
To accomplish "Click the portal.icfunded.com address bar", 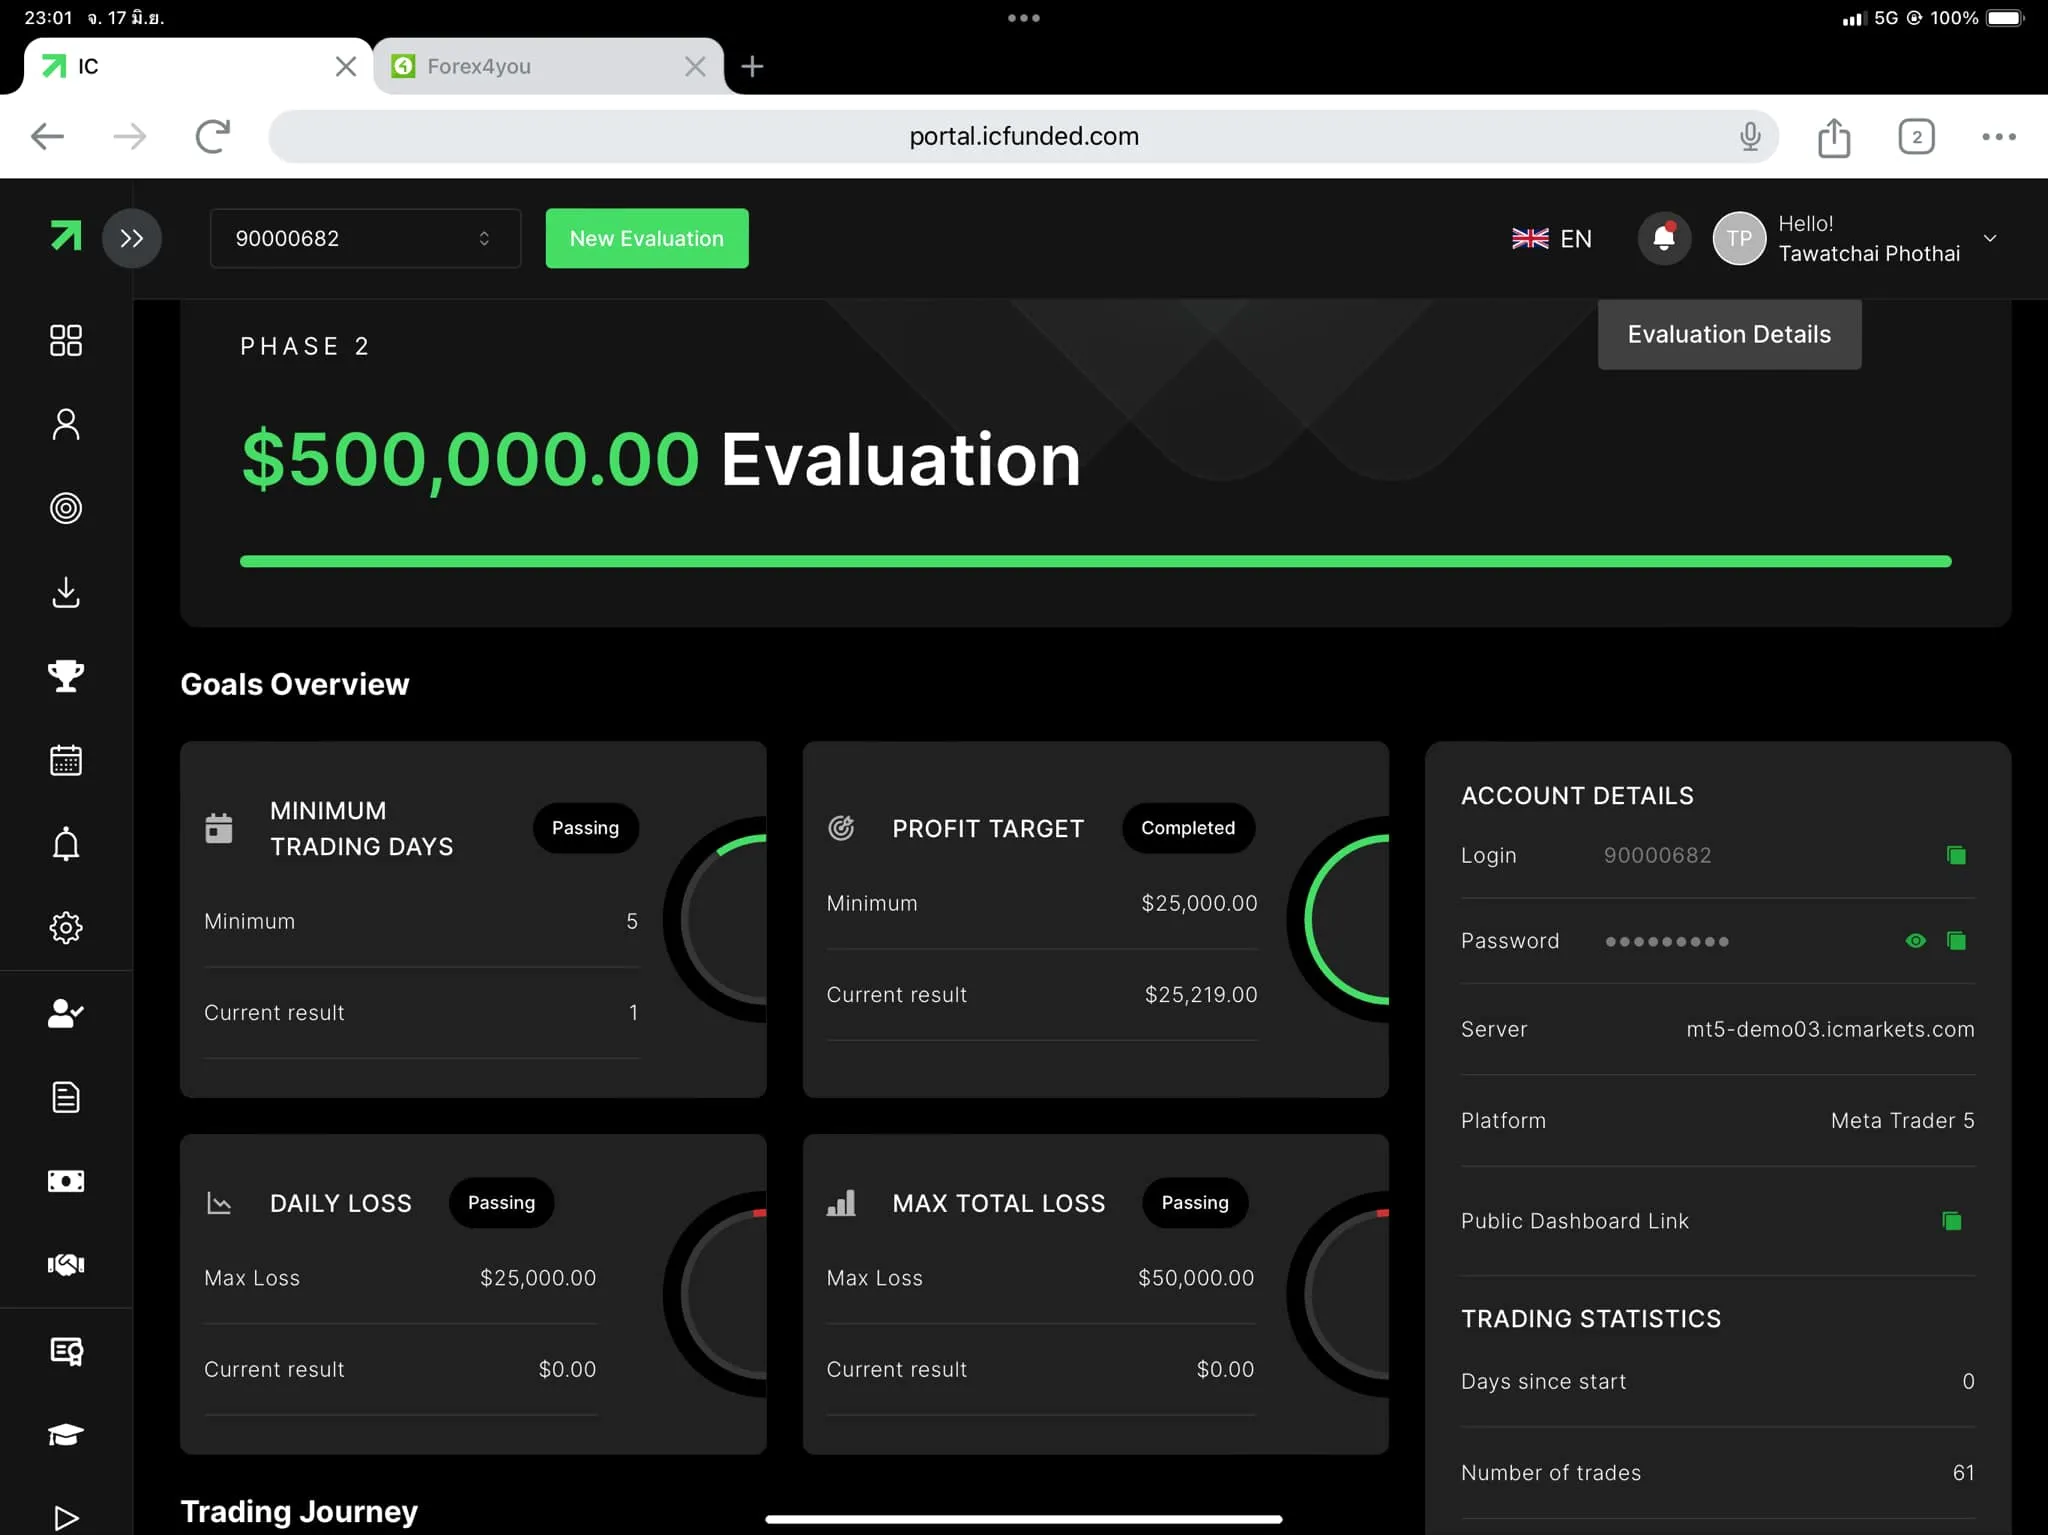I will click(x=1023, y=136).
